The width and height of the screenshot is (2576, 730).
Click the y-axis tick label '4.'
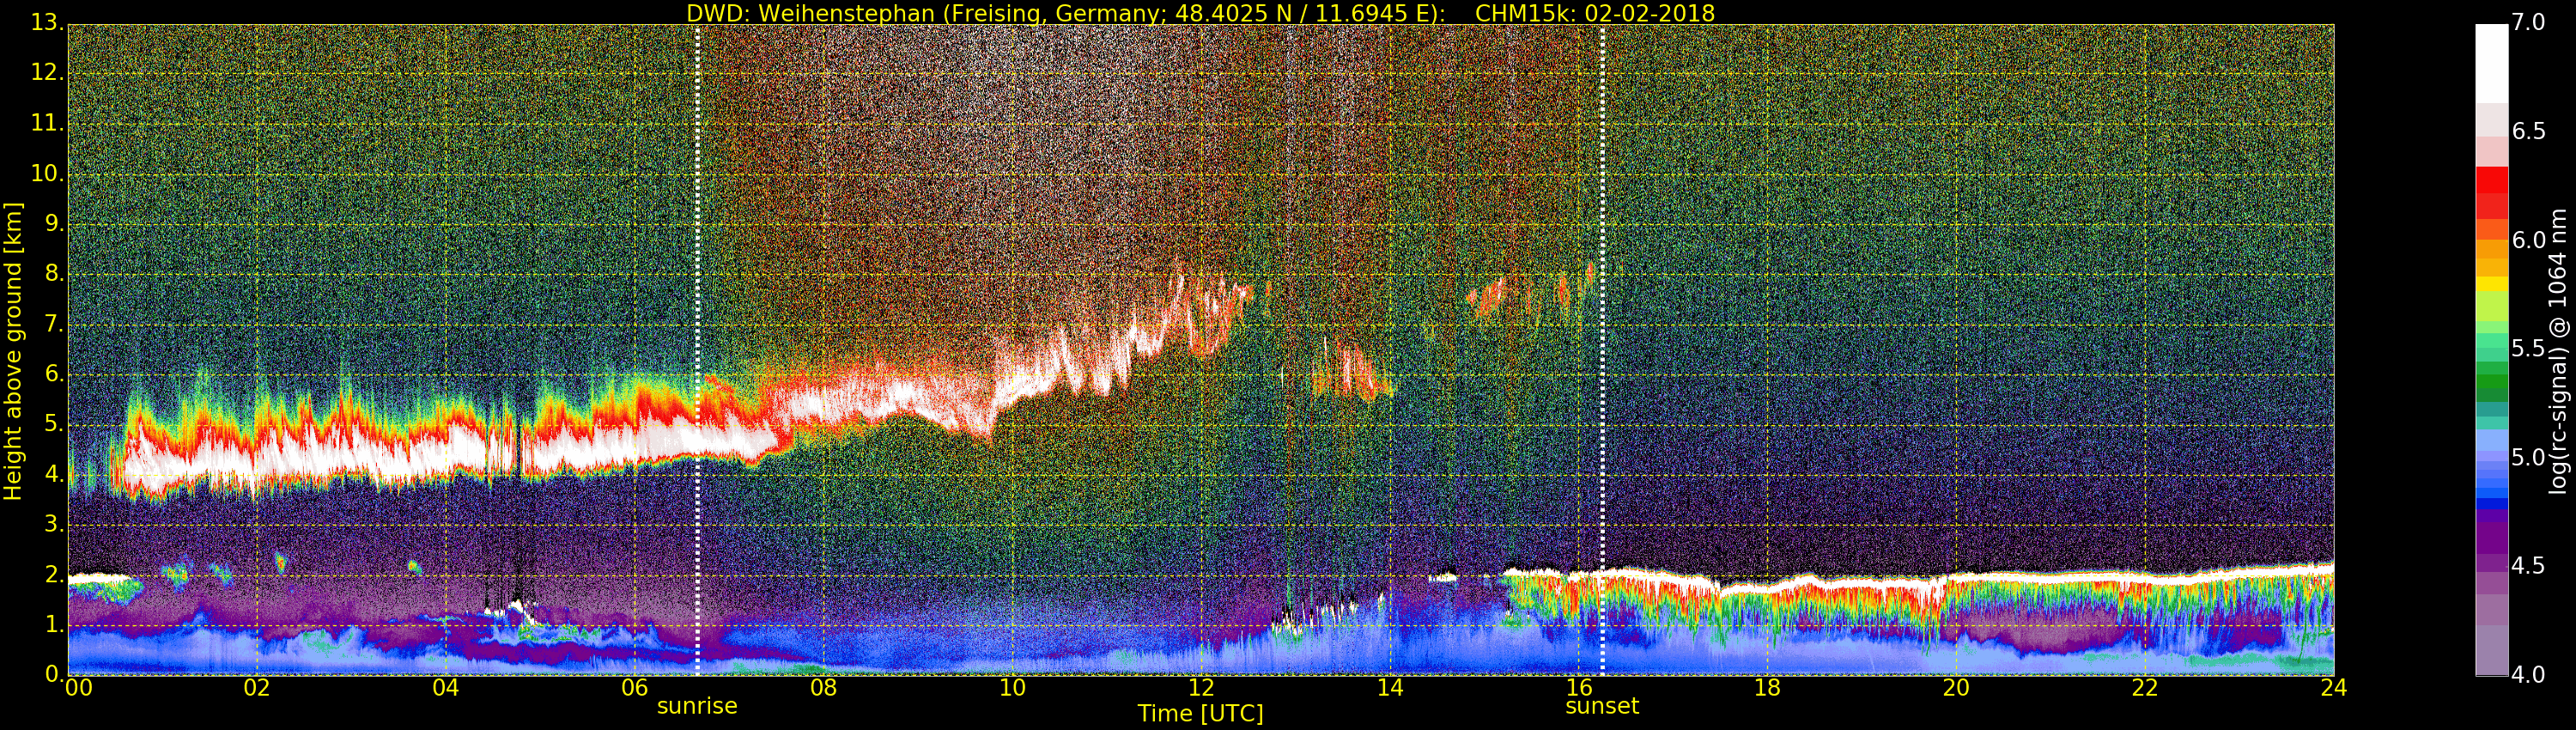pos(54,475)
